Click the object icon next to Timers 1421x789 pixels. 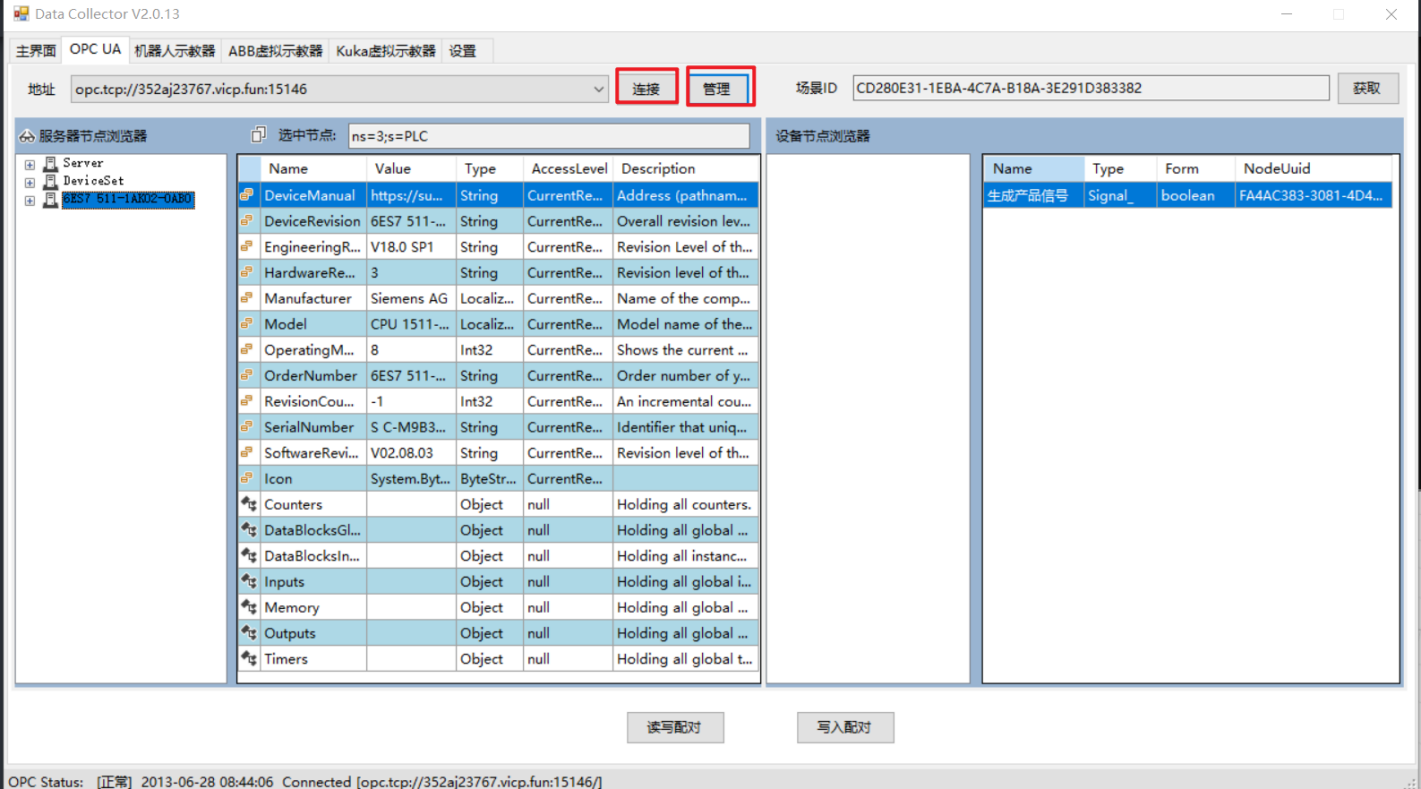(x=248, y=659)
